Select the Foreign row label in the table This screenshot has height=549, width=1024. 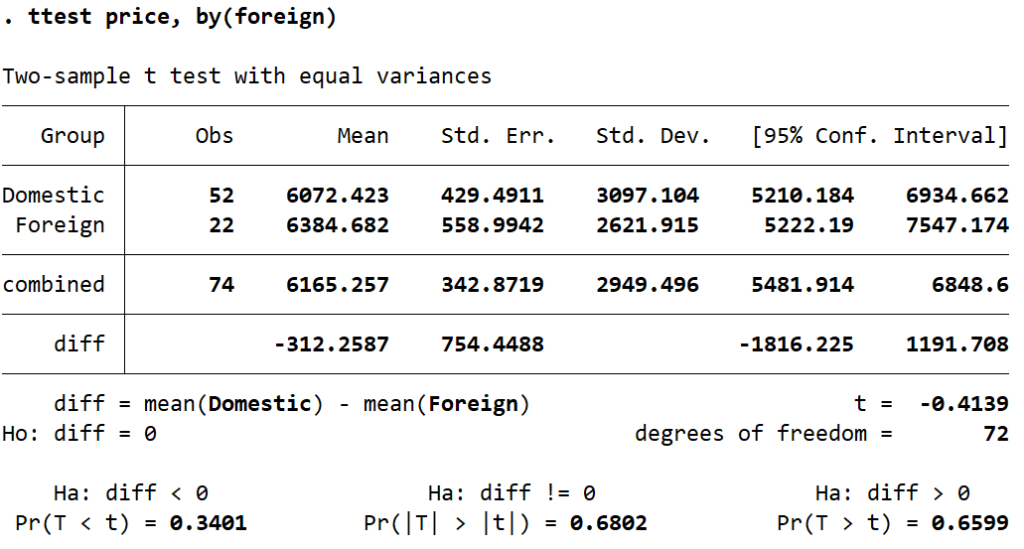point(59,225)
